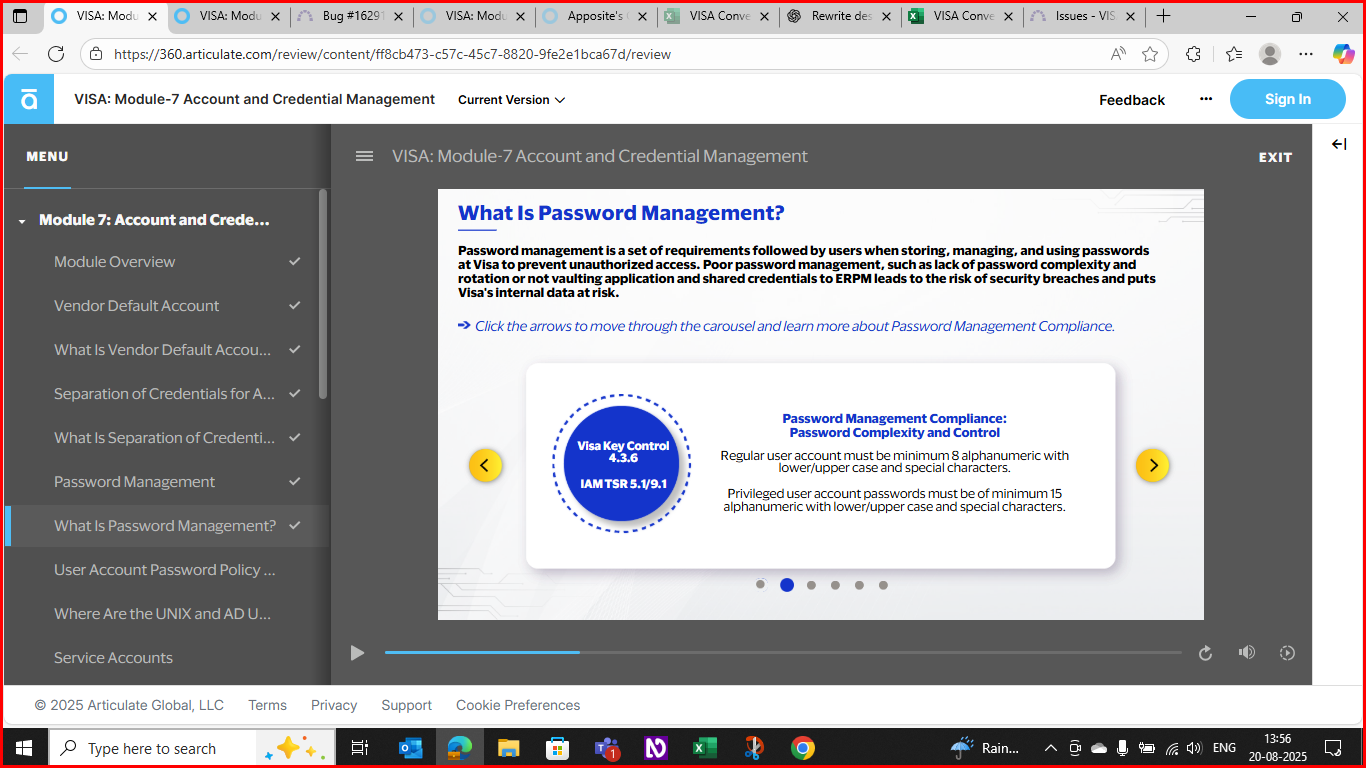Select the first carousel dot indicator
This screenshot has height=768, width=1366.
pos(761,584)
